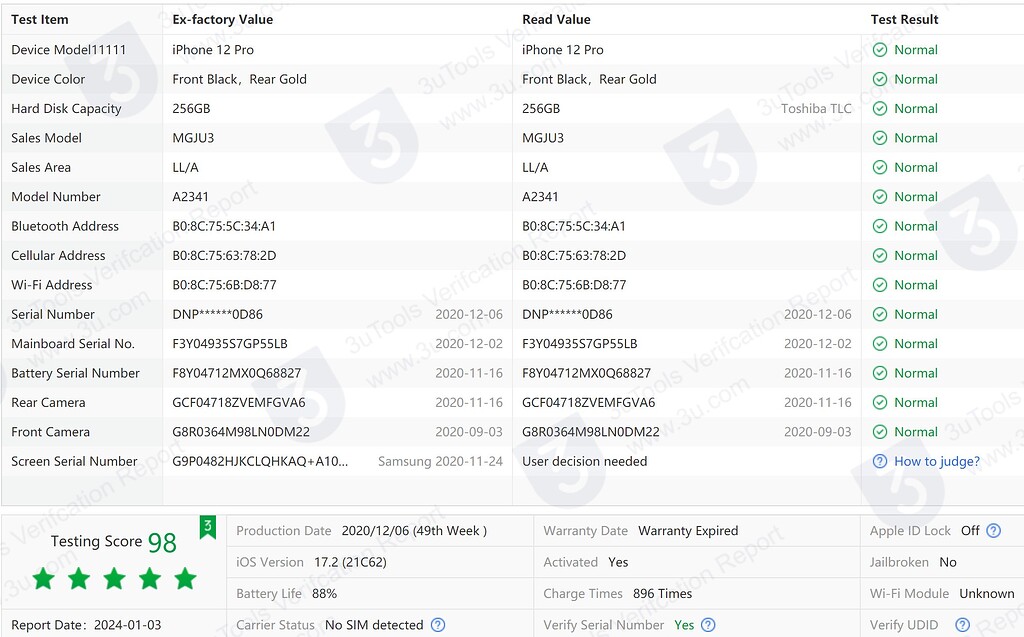Screen dimensions: 1024x637
Task: Click the Verify Serial Number Yes value
Action: click(684, 625)
